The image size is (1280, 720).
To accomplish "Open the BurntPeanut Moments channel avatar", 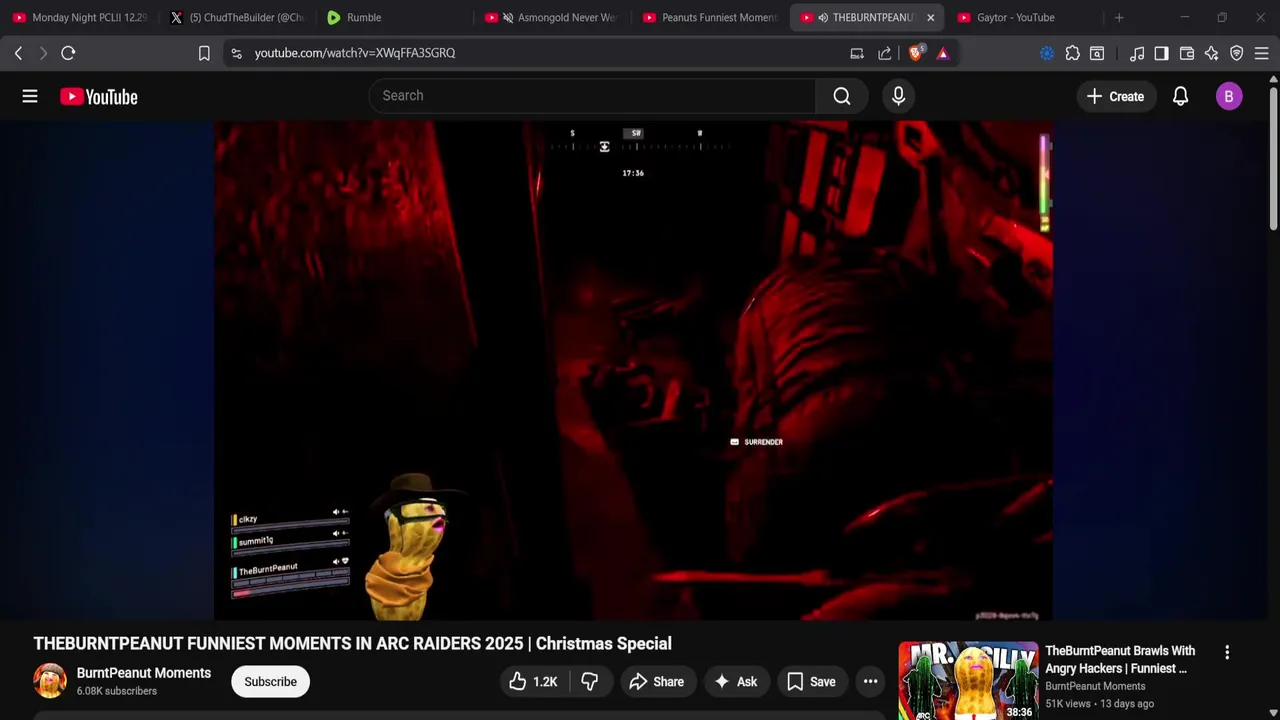I will [x=50, y=681].
